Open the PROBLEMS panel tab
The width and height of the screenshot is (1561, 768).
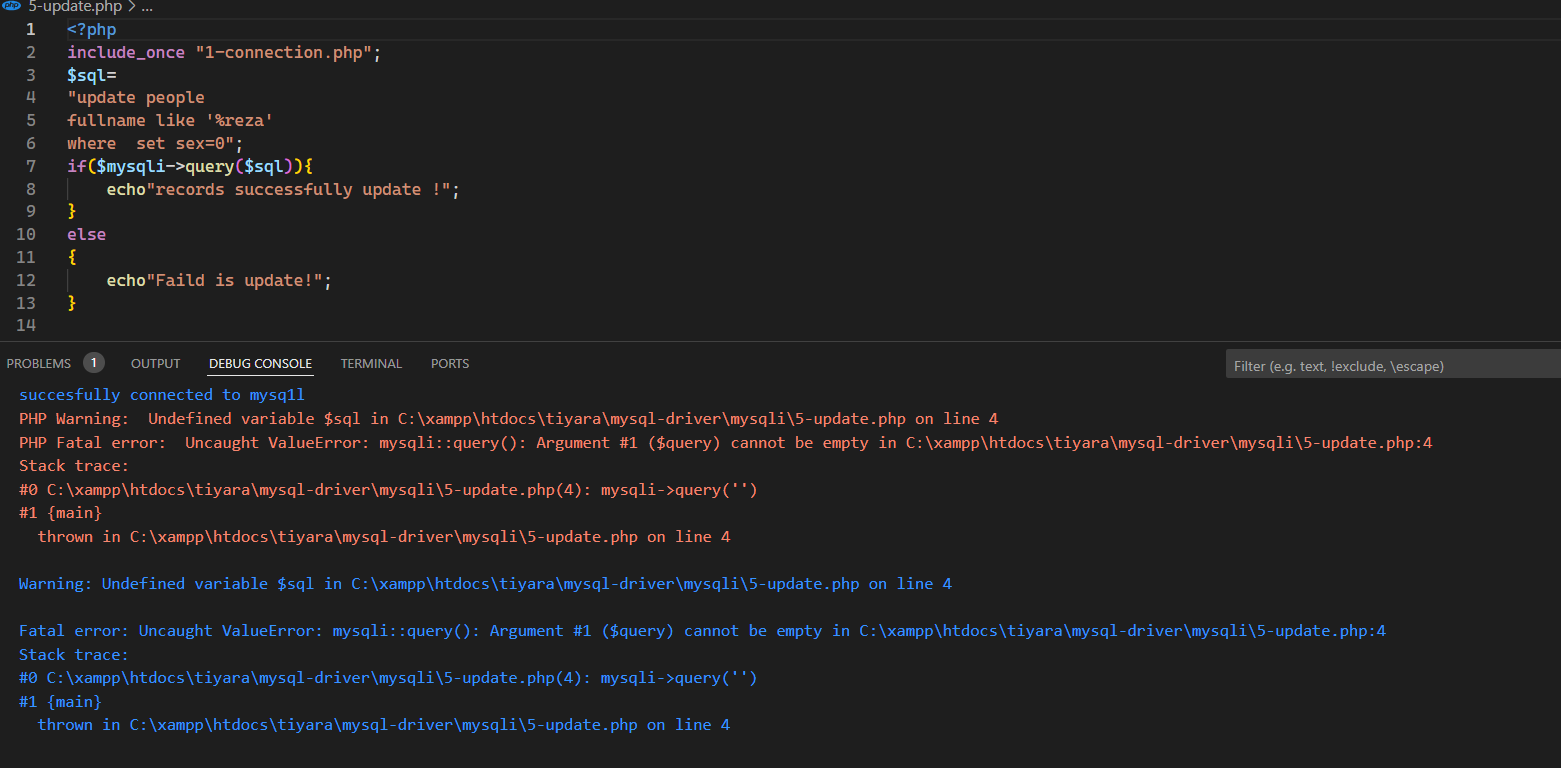point(39,363)
